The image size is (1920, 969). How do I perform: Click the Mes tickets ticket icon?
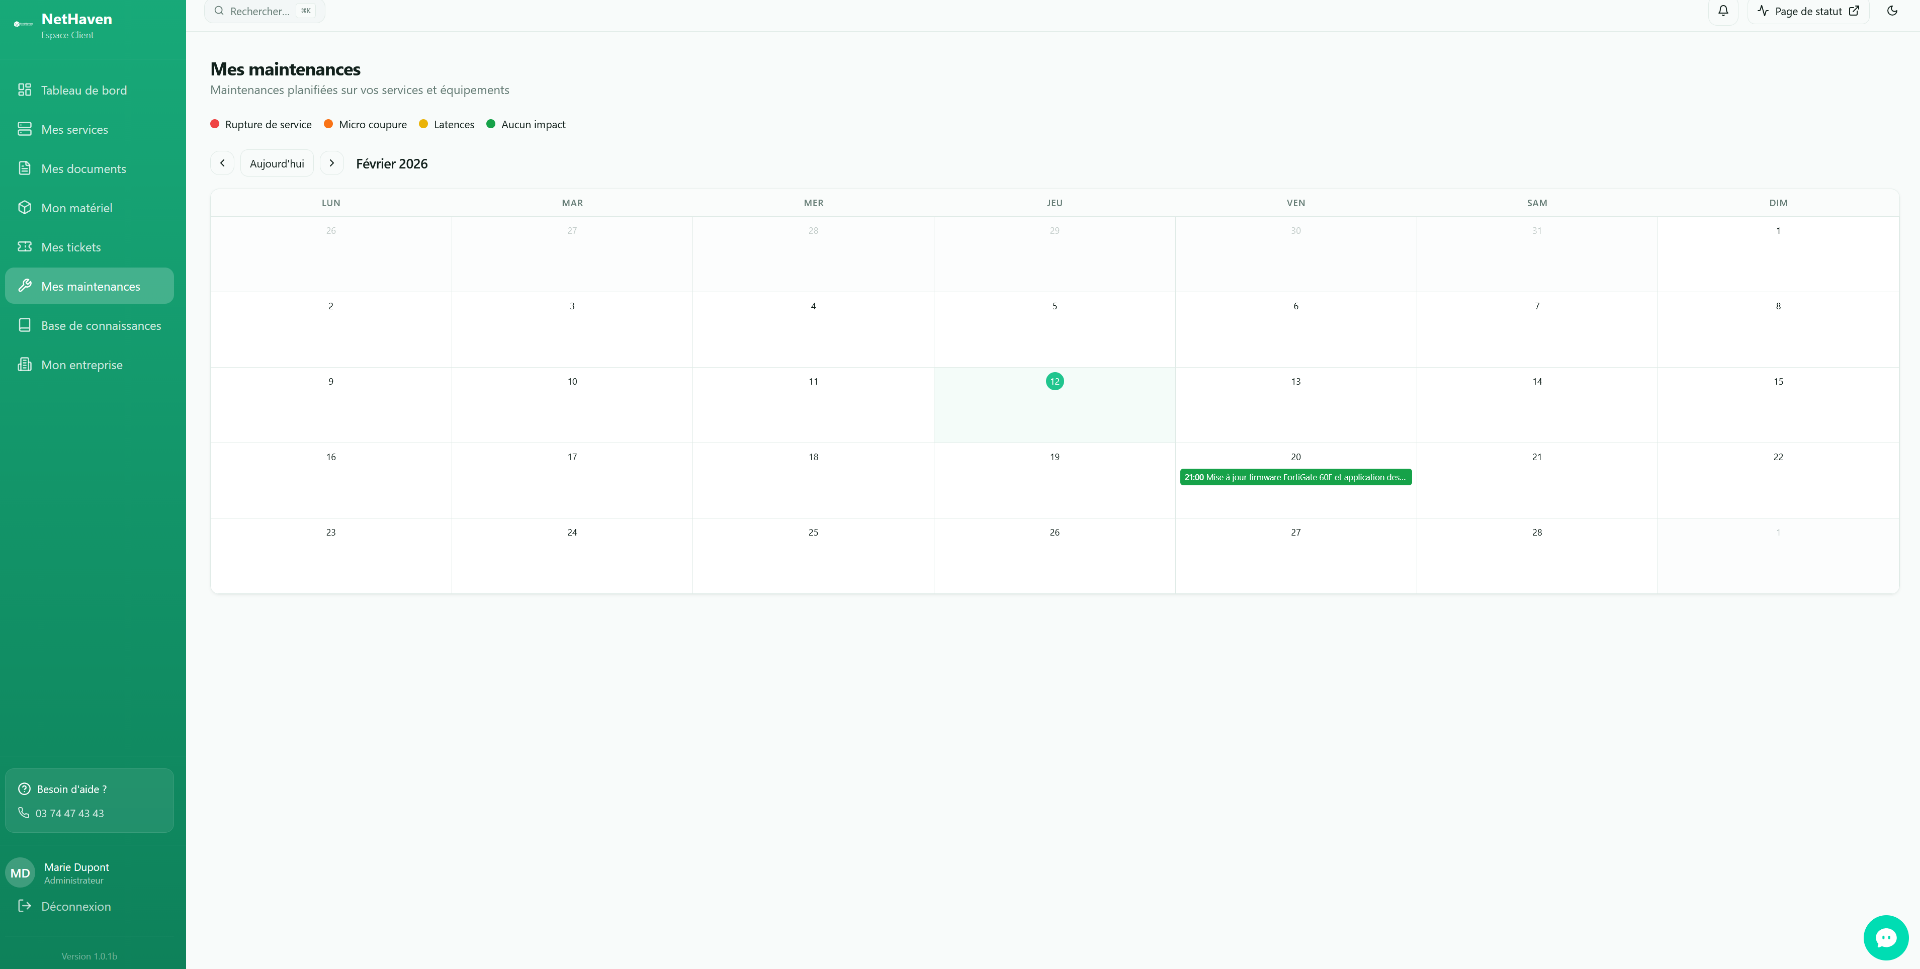pos(25,246)
